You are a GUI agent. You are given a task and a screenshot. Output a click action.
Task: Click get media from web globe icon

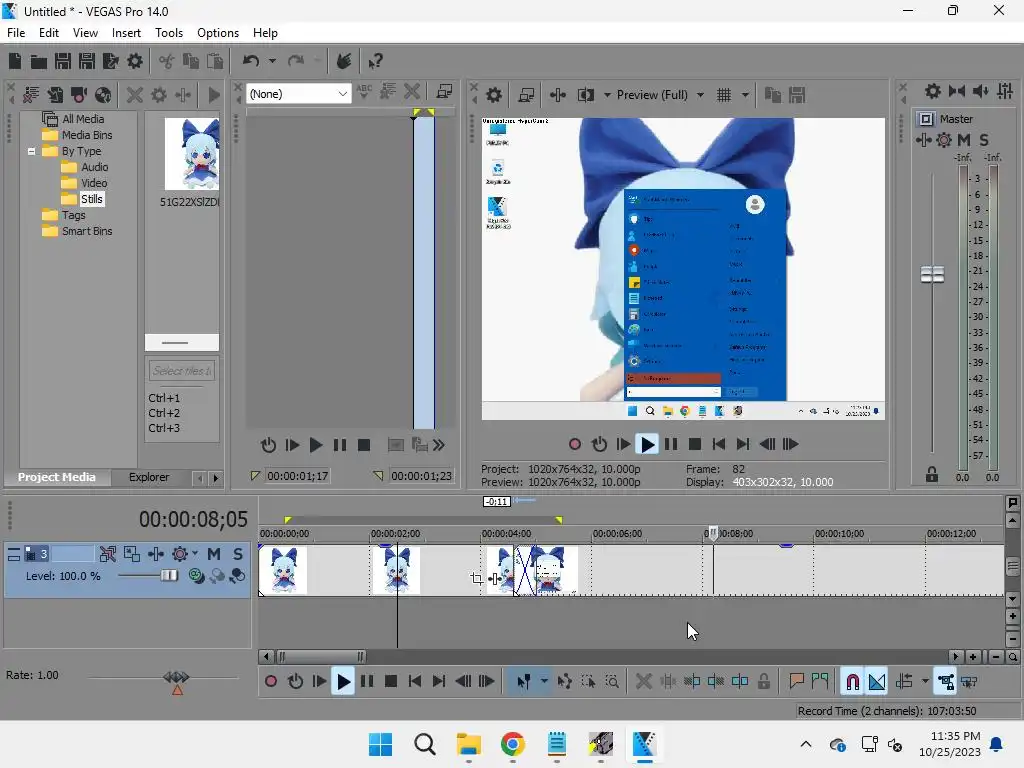coord(103,95)
